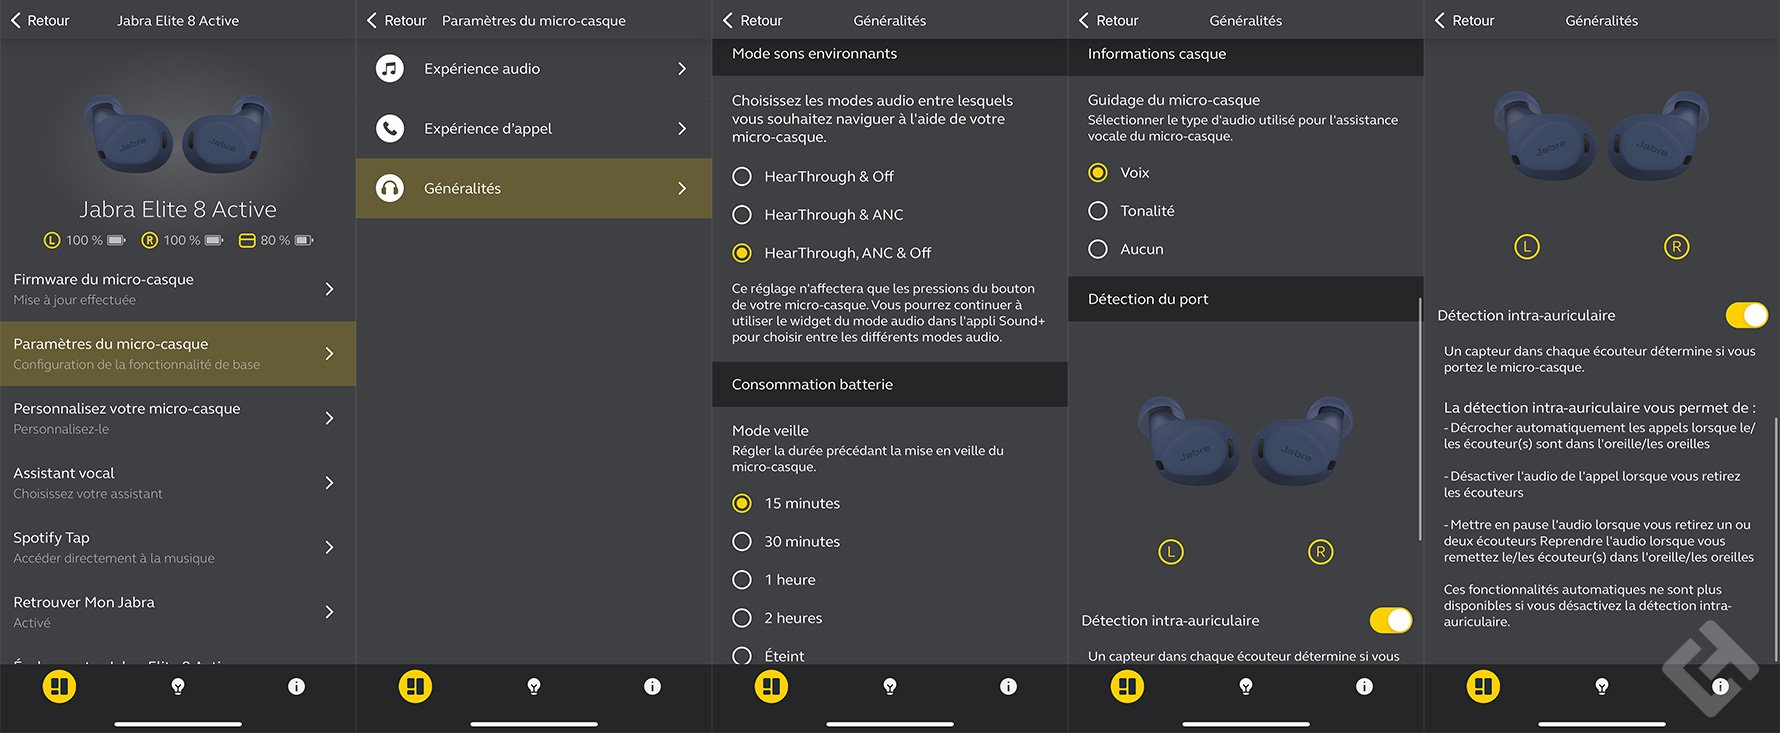1780x733 pixels.
Task: Tap earbuds image under Détection du port
Action: point(1246,440)
